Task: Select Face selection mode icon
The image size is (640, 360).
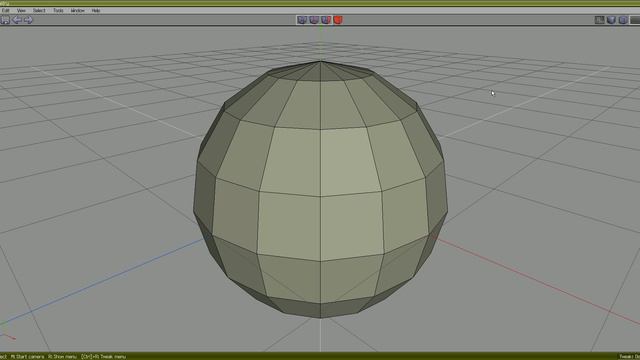Action: (x=326, y=20)
